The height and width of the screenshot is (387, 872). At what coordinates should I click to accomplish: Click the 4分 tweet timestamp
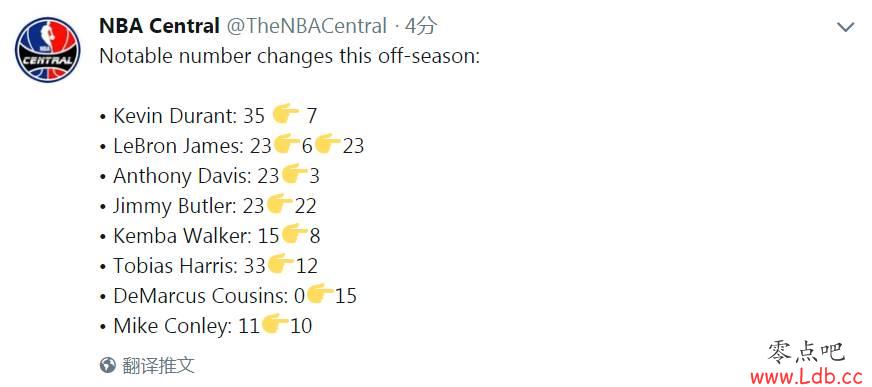(421, 26)
